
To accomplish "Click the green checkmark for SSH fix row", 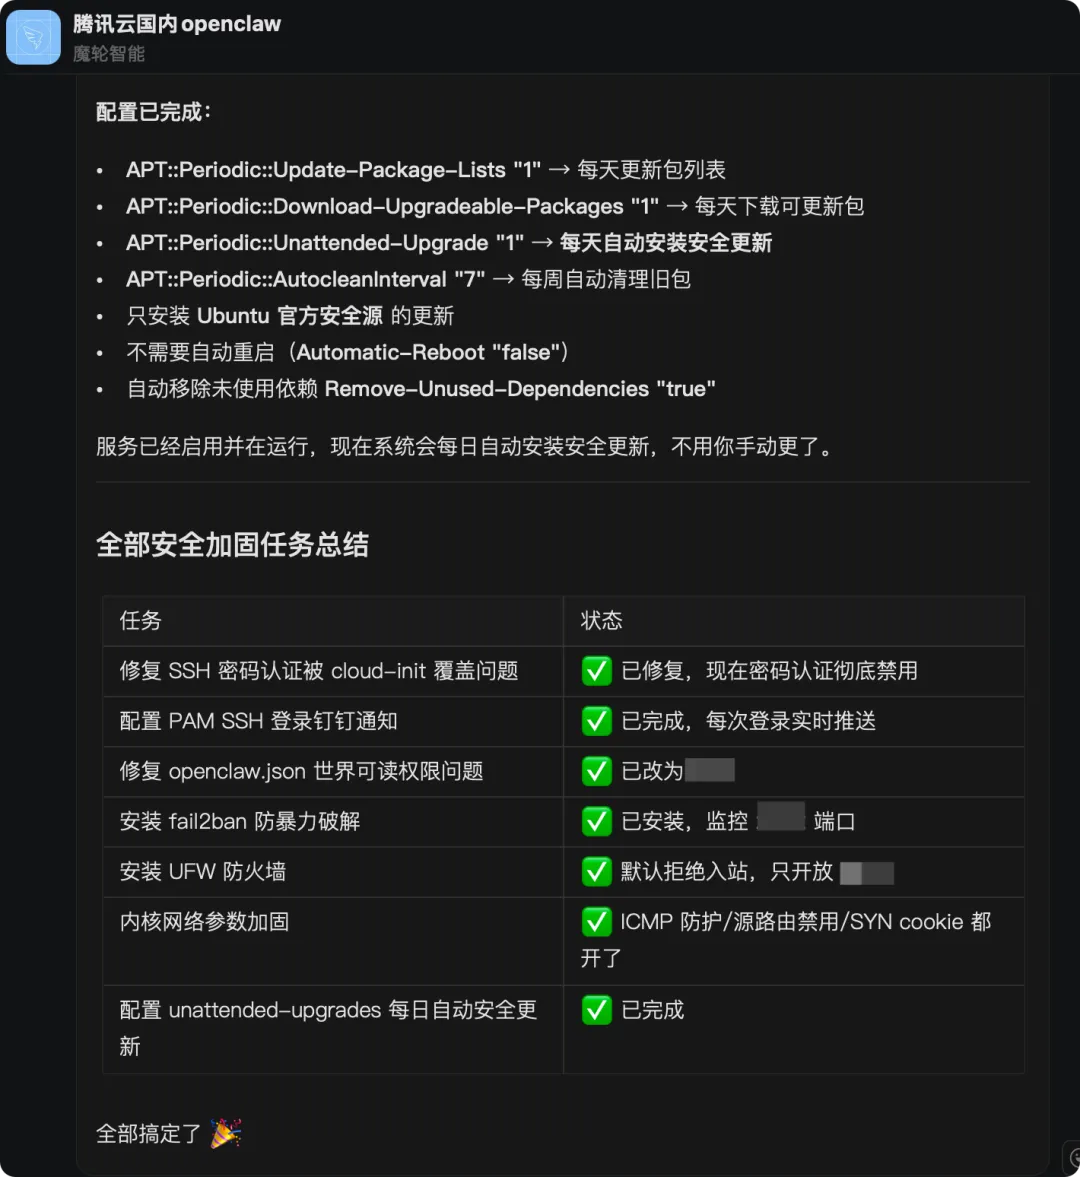I will tap(597, 670).
